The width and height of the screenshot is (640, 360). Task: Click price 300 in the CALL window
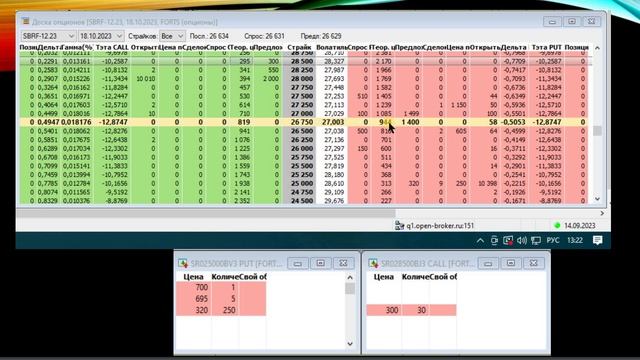pos(392,310)
